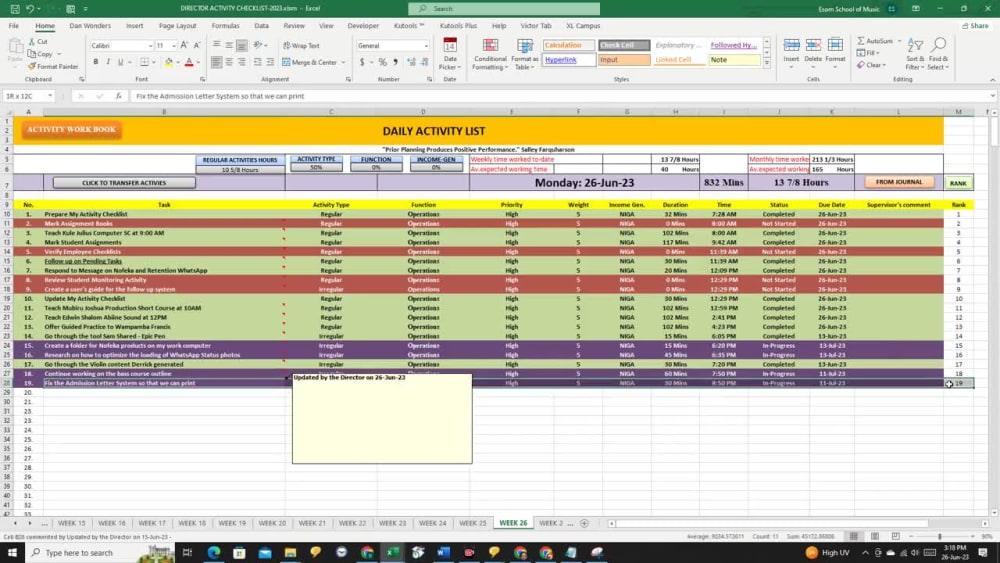Set Top Align vertical alignment
Viewport: 1000px width, 563px height.
tap(217, 45)
